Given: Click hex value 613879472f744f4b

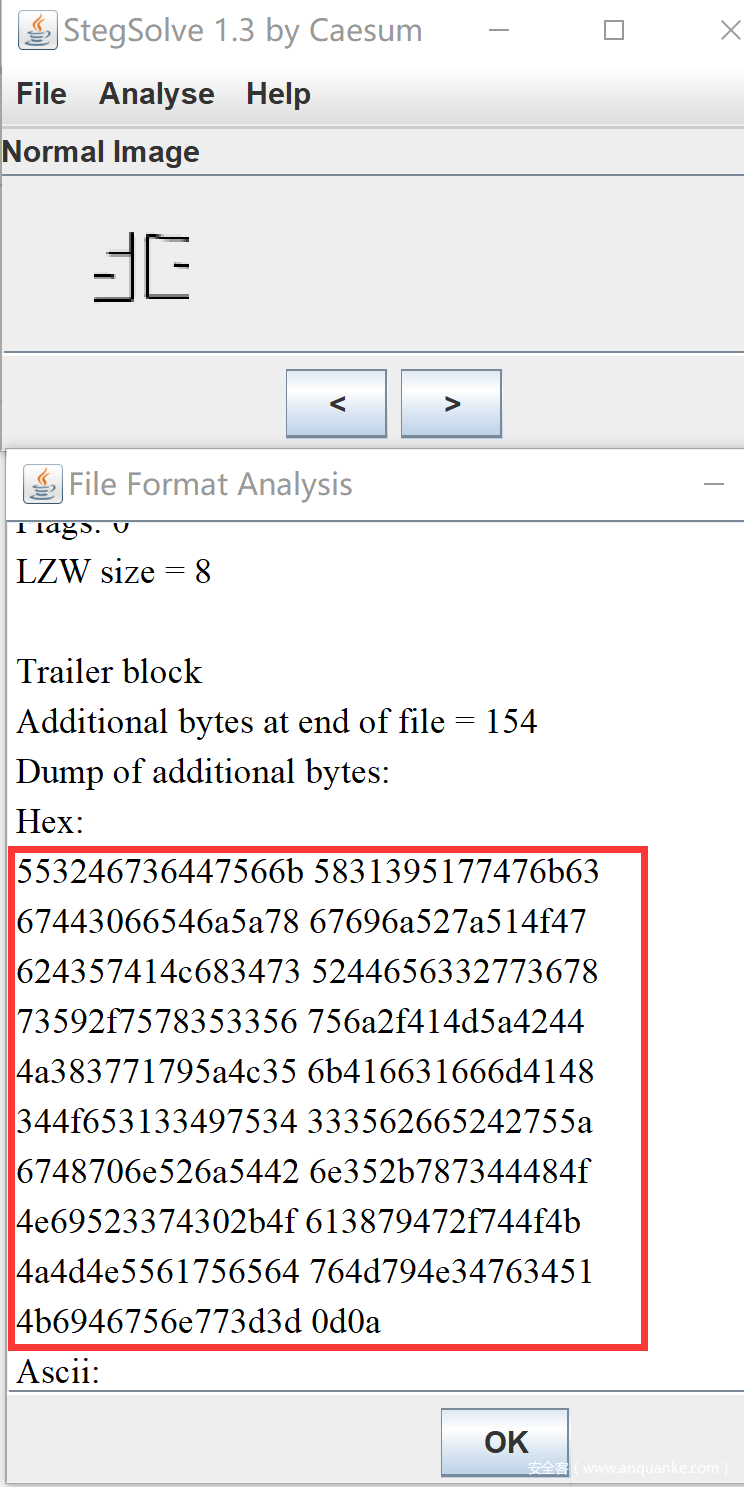Looking at the screenshot, I should pos(444,1222).
